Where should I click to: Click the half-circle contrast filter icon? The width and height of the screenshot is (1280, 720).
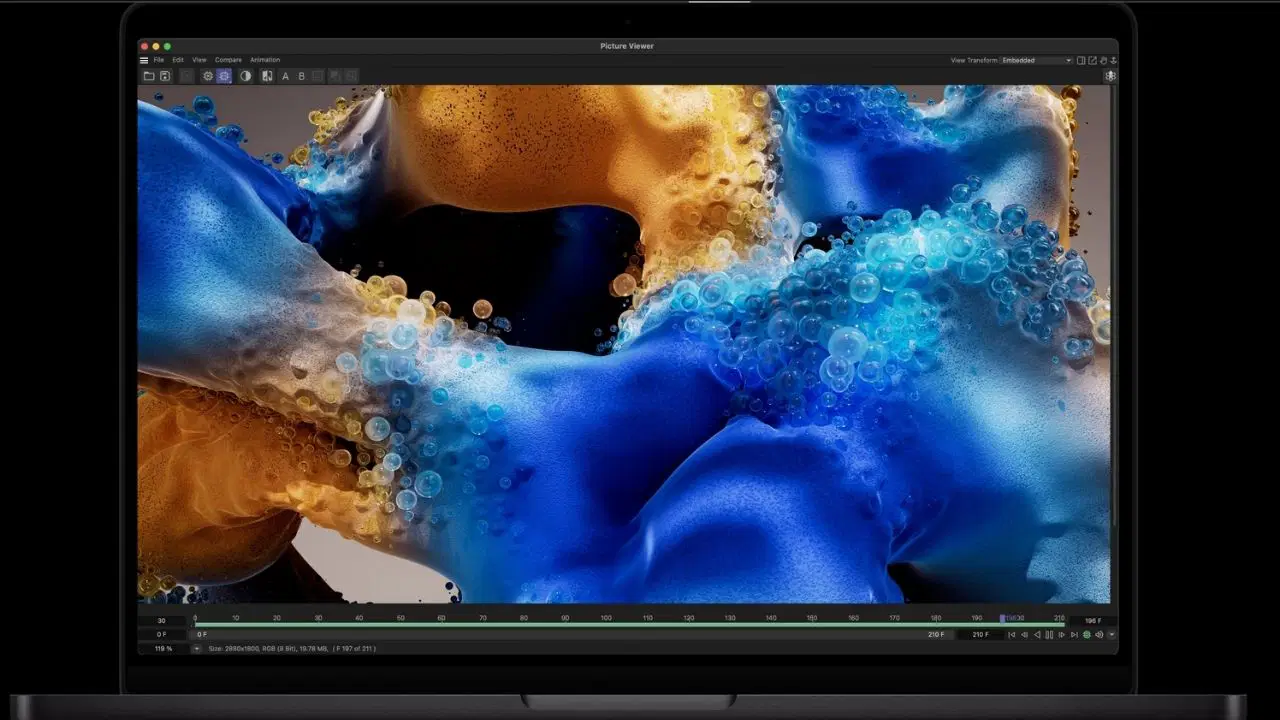246,76
